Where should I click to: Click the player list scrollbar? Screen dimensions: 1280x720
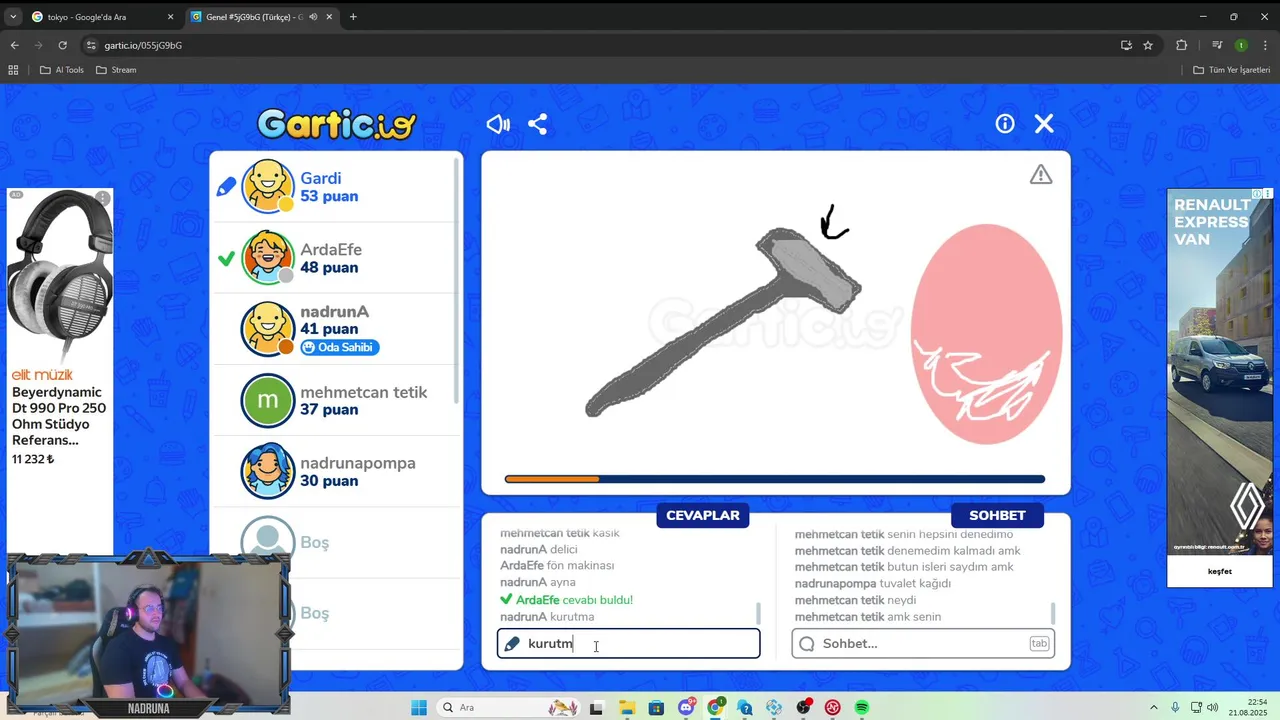pyautogui.click(x=458, y=280)
